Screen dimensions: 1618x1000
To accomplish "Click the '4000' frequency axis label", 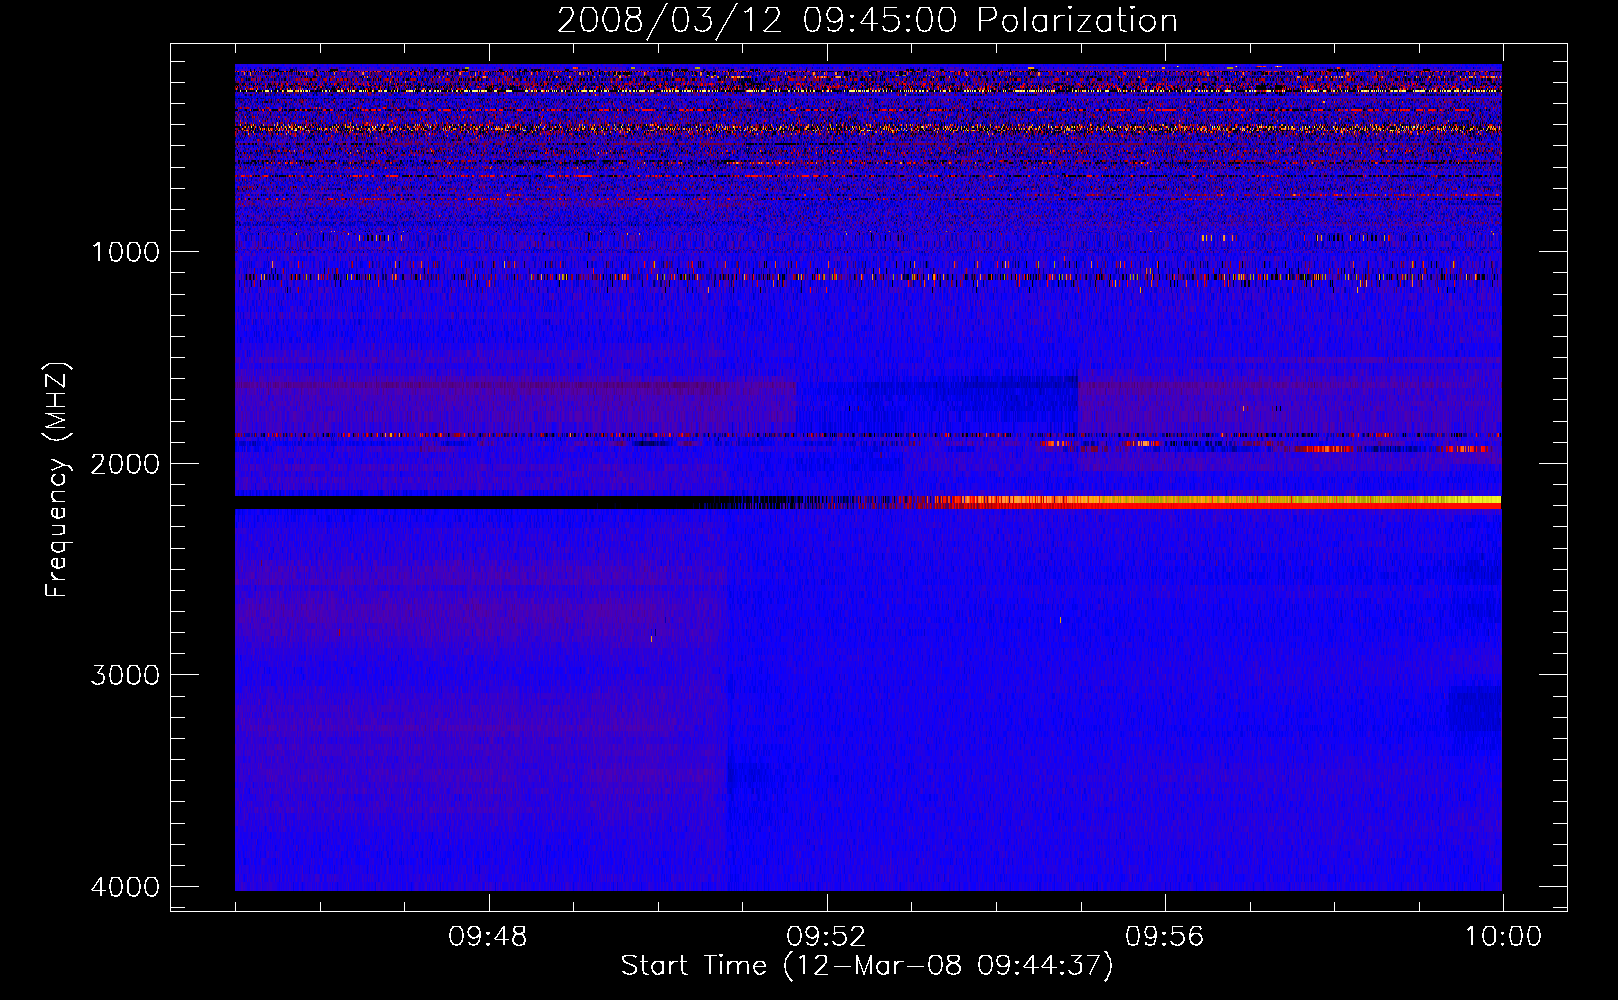I will [x=125, y=887].
